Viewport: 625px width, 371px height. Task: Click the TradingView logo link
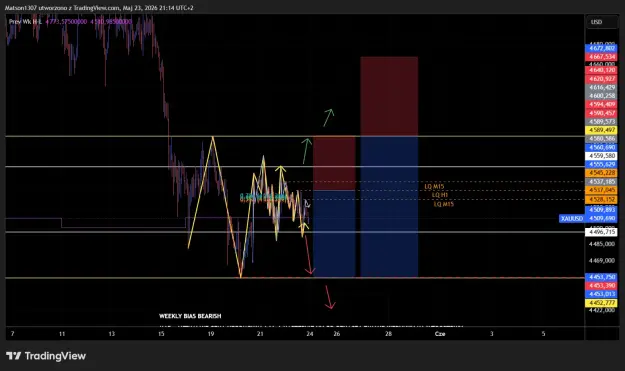coord(46,356)
